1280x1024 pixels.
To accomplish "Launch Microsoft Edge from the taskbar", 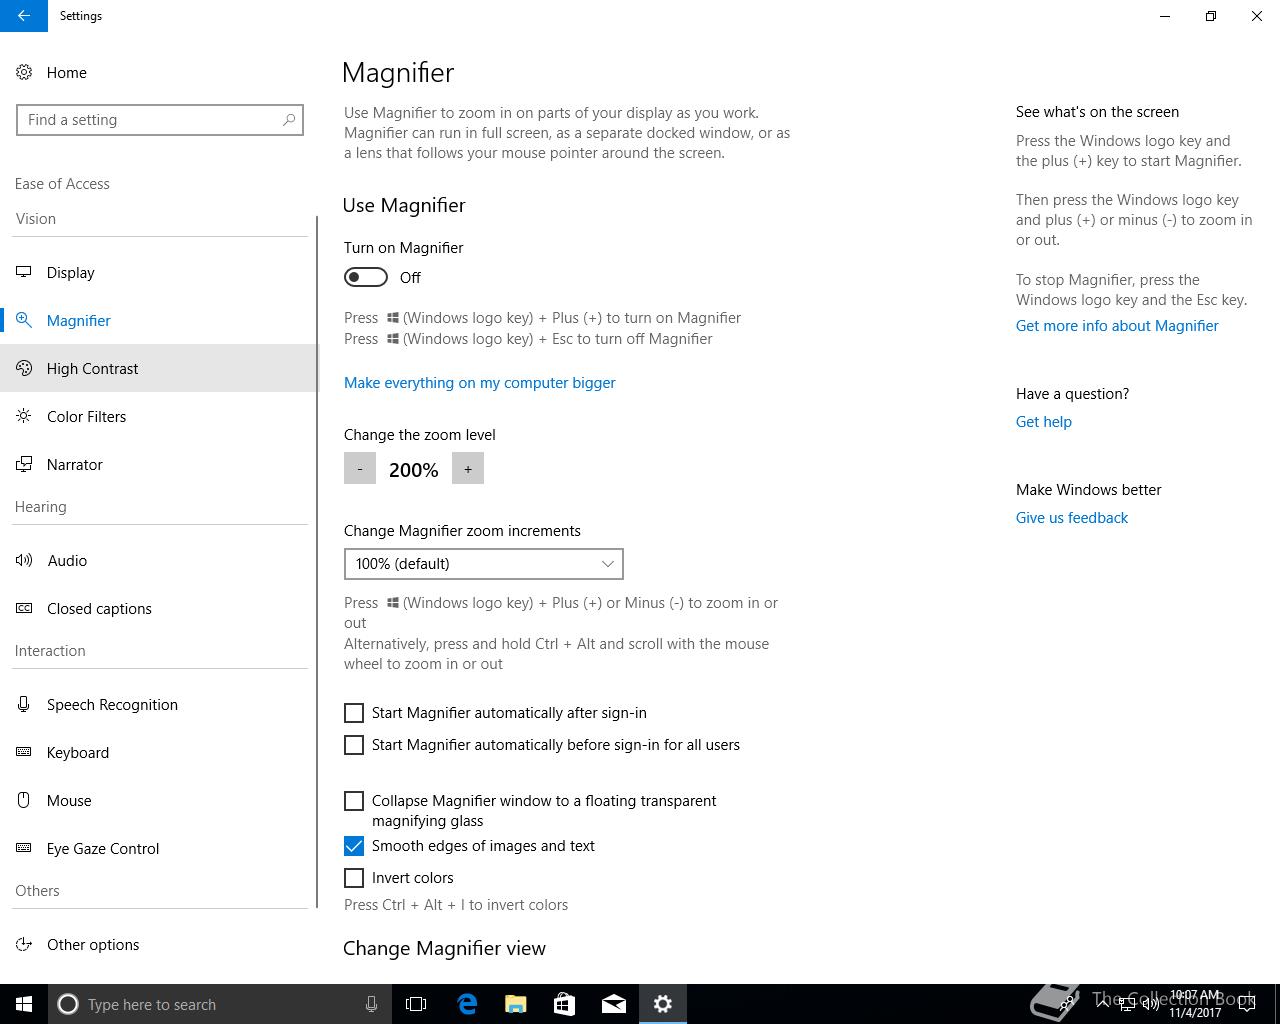I will (x=467, y=1004).
